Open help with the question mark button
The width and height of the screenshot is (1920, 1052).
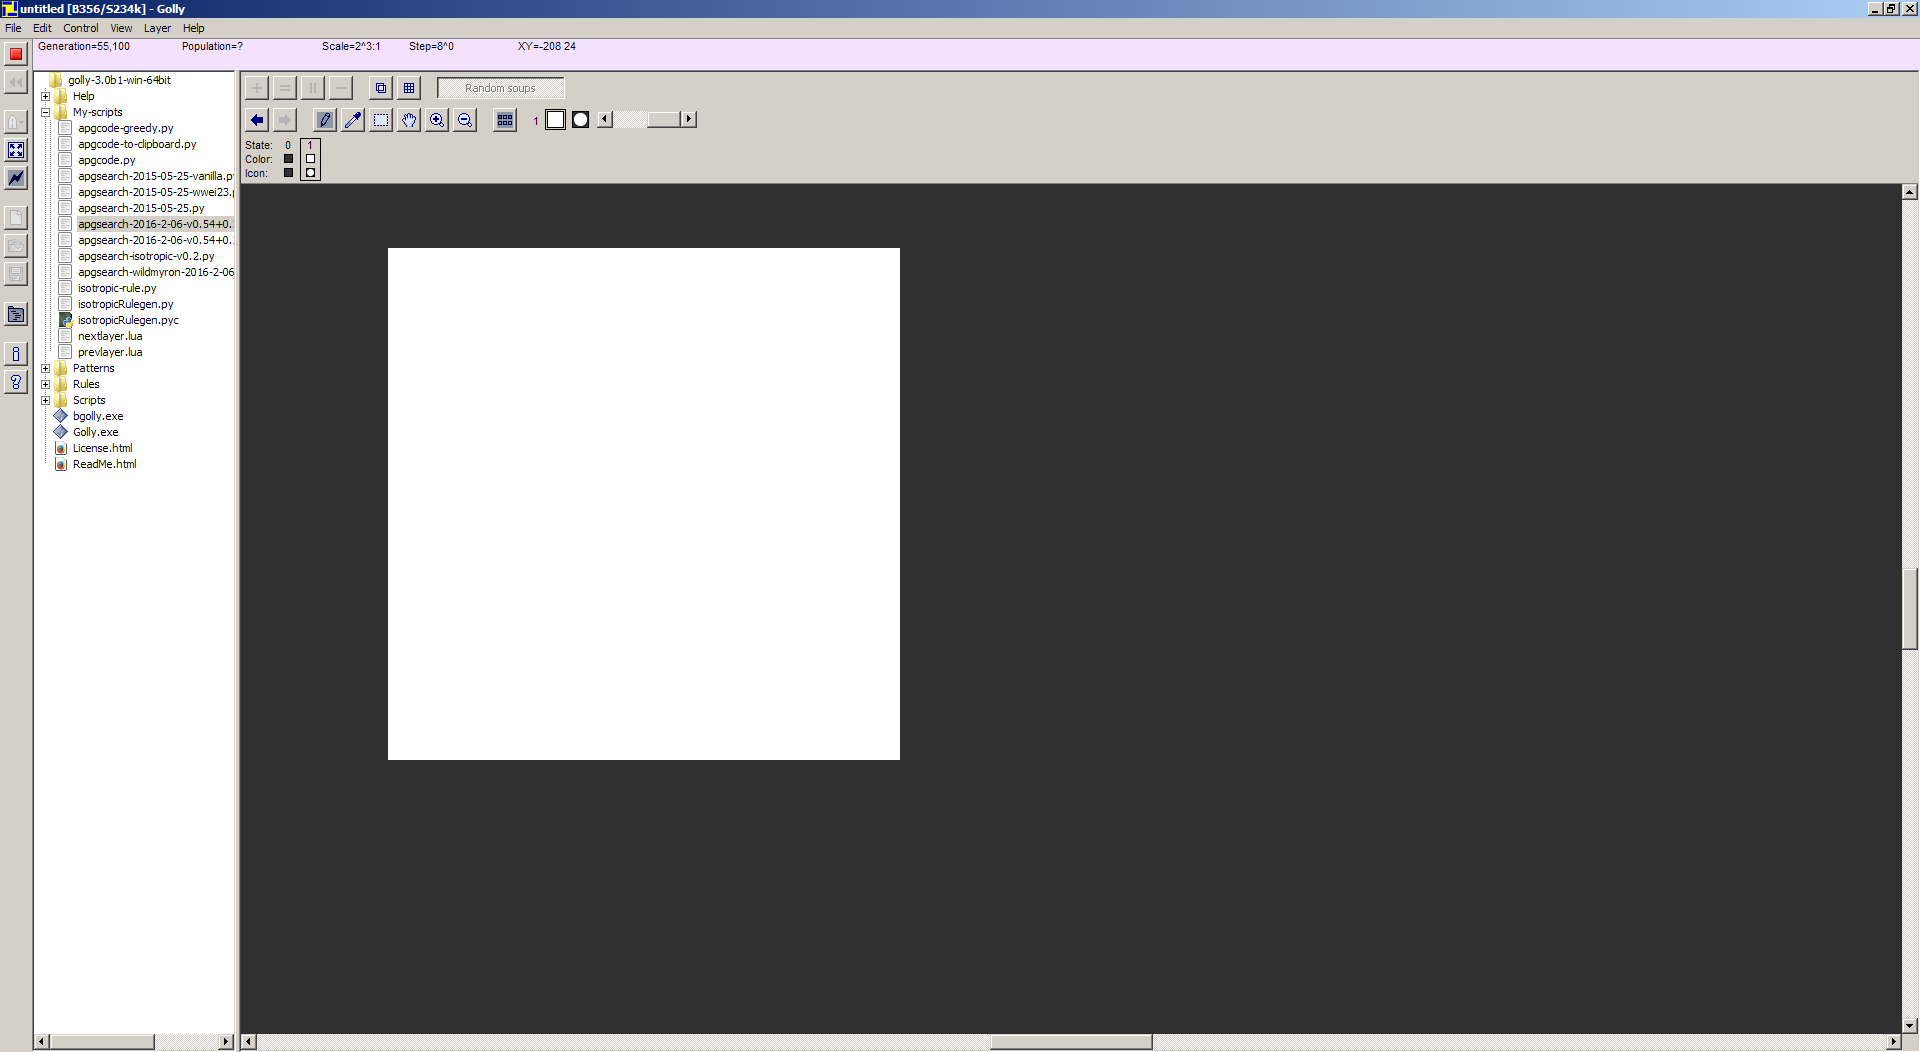click(x=16, y=382)
